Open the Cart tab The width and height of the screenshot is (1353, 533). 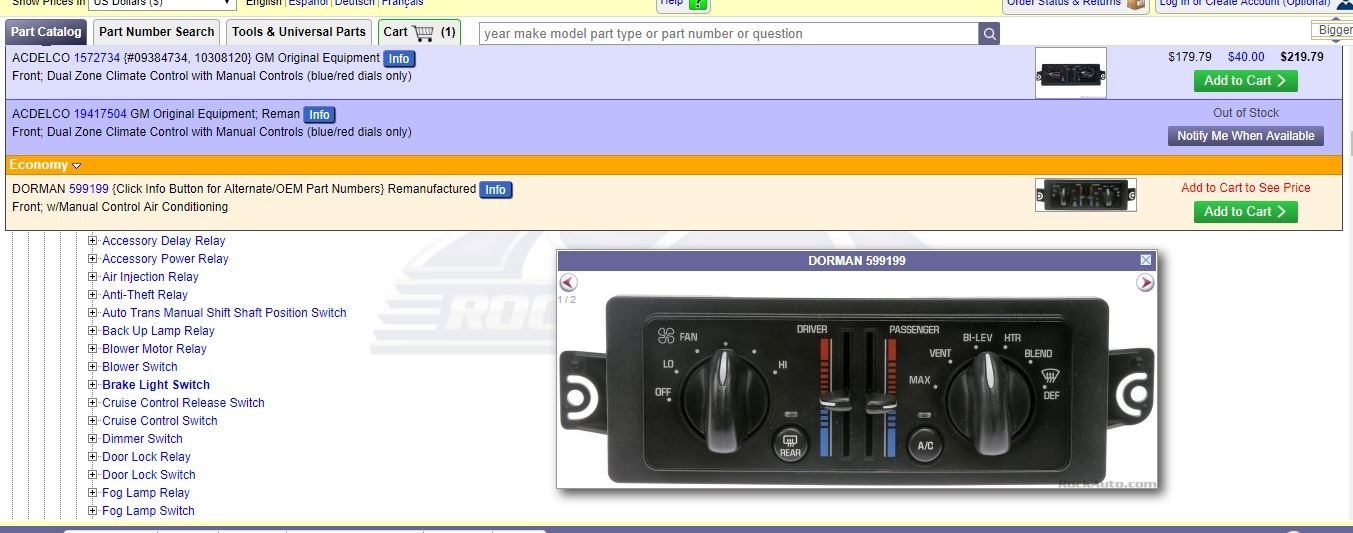tap(419, 32)
